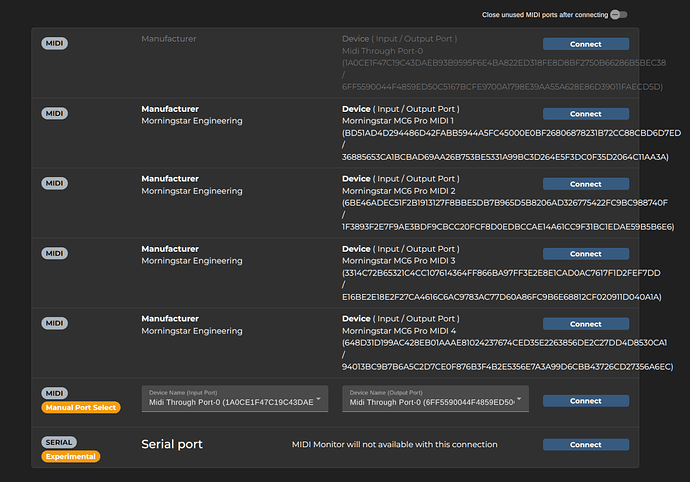Screen dimensions: 690x482
Task: Connect to Morningstar MC6 Pro MIDI 2
Action: click(x=585, y=184)
